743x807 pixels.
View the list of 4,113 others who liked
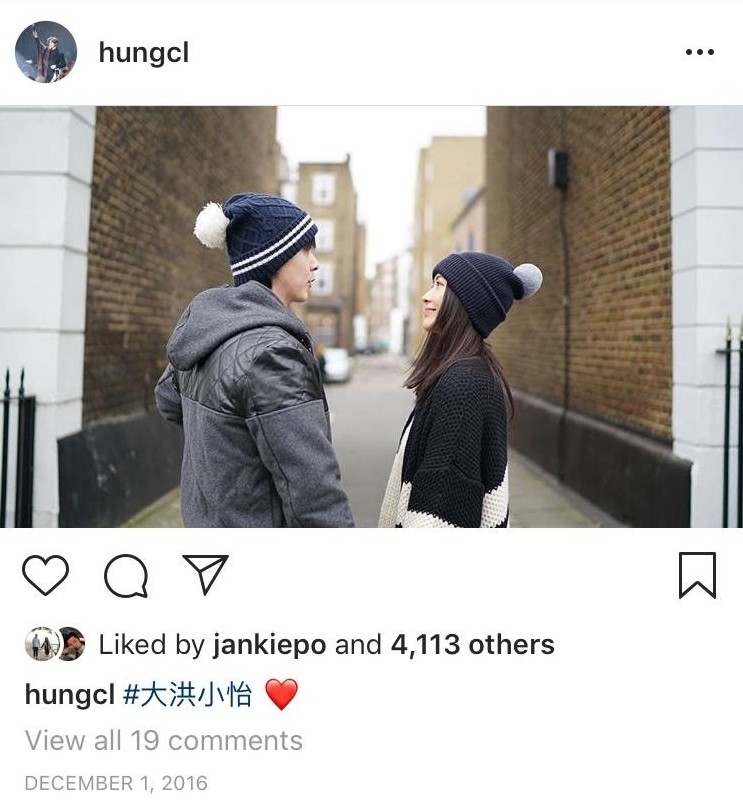click(472, 644)
